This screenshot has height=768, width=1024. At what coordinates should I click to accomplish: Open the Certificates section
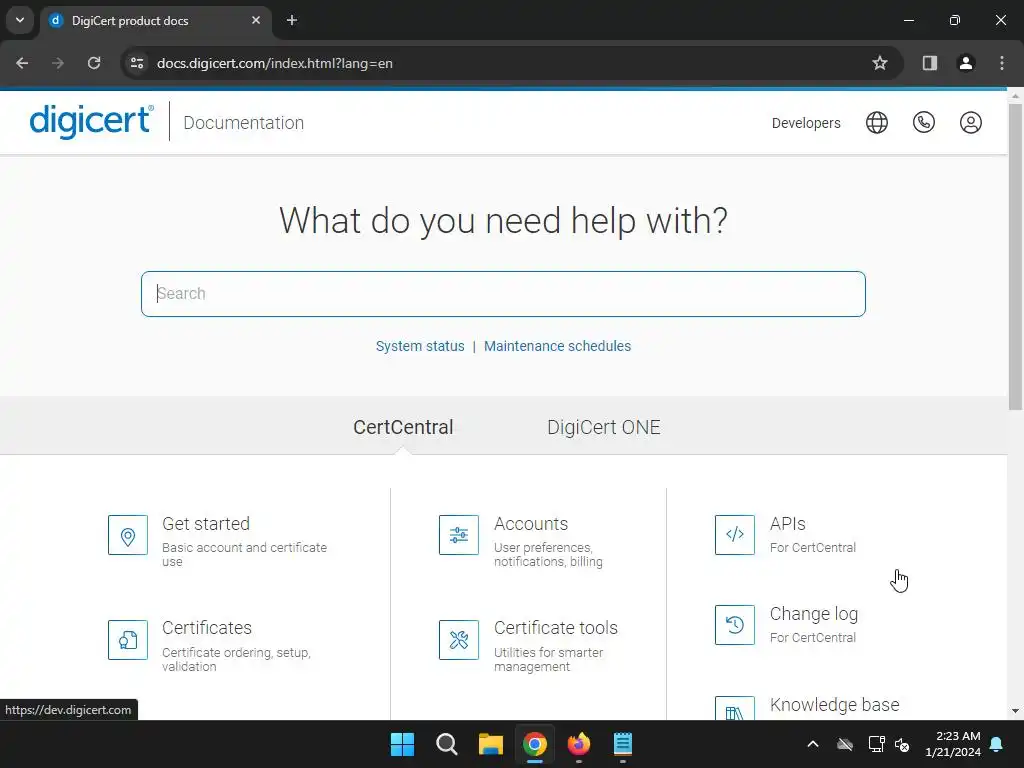206,628
